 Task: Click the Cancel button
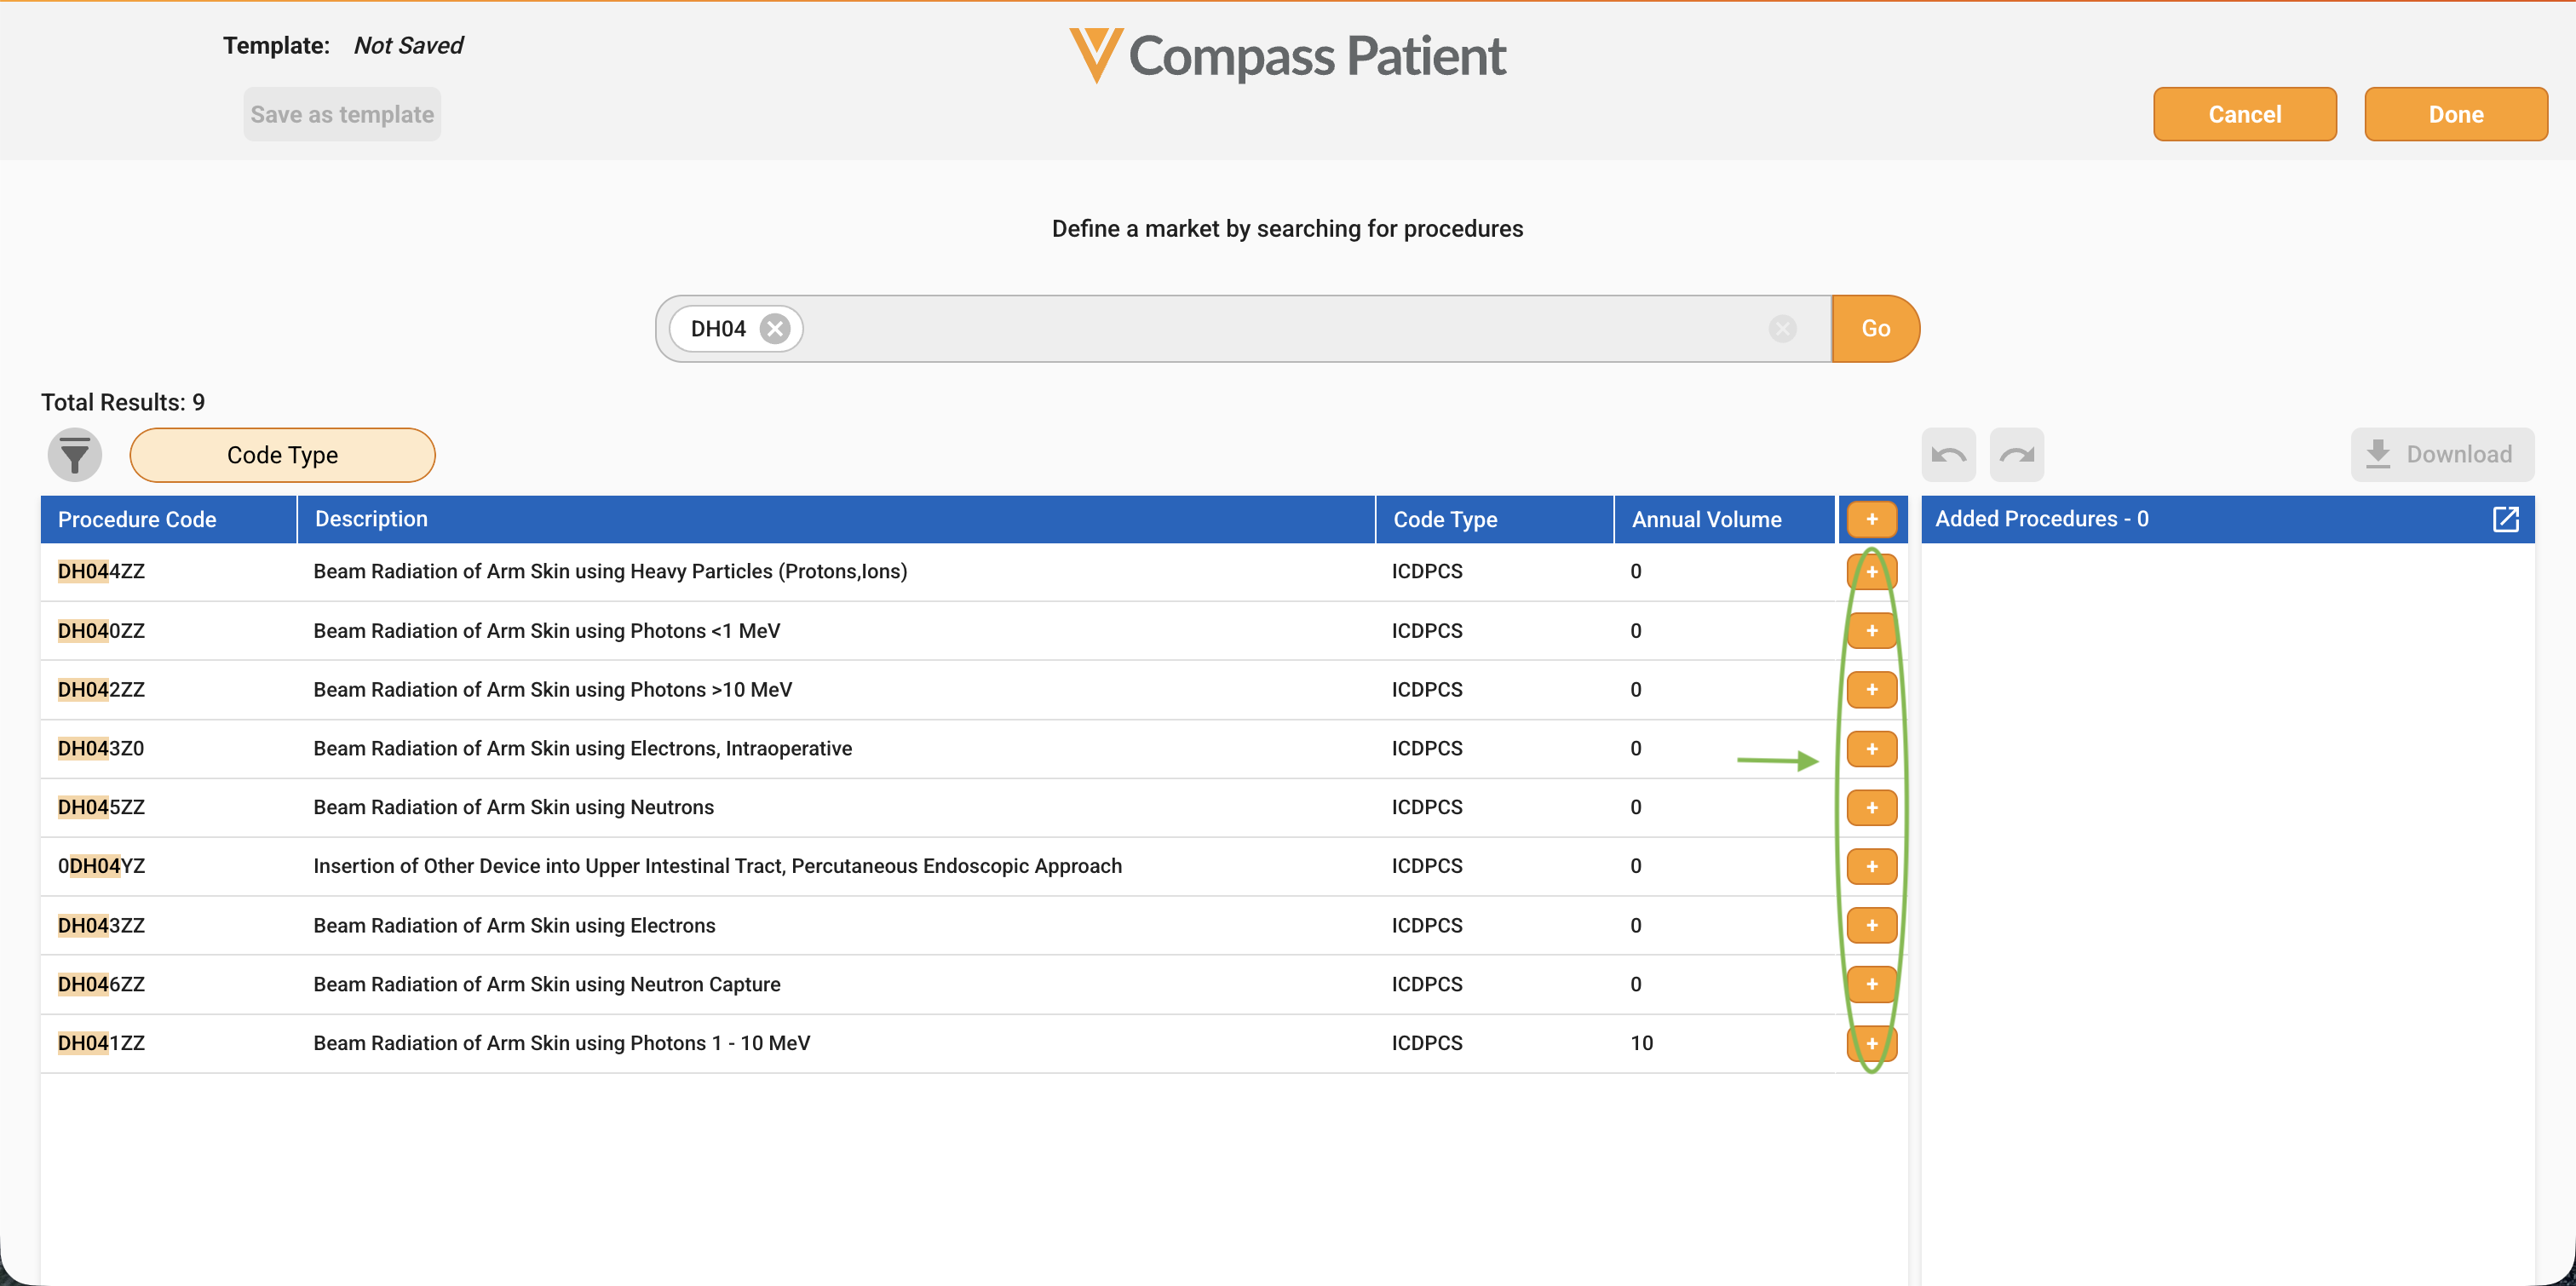(2244, 114)
